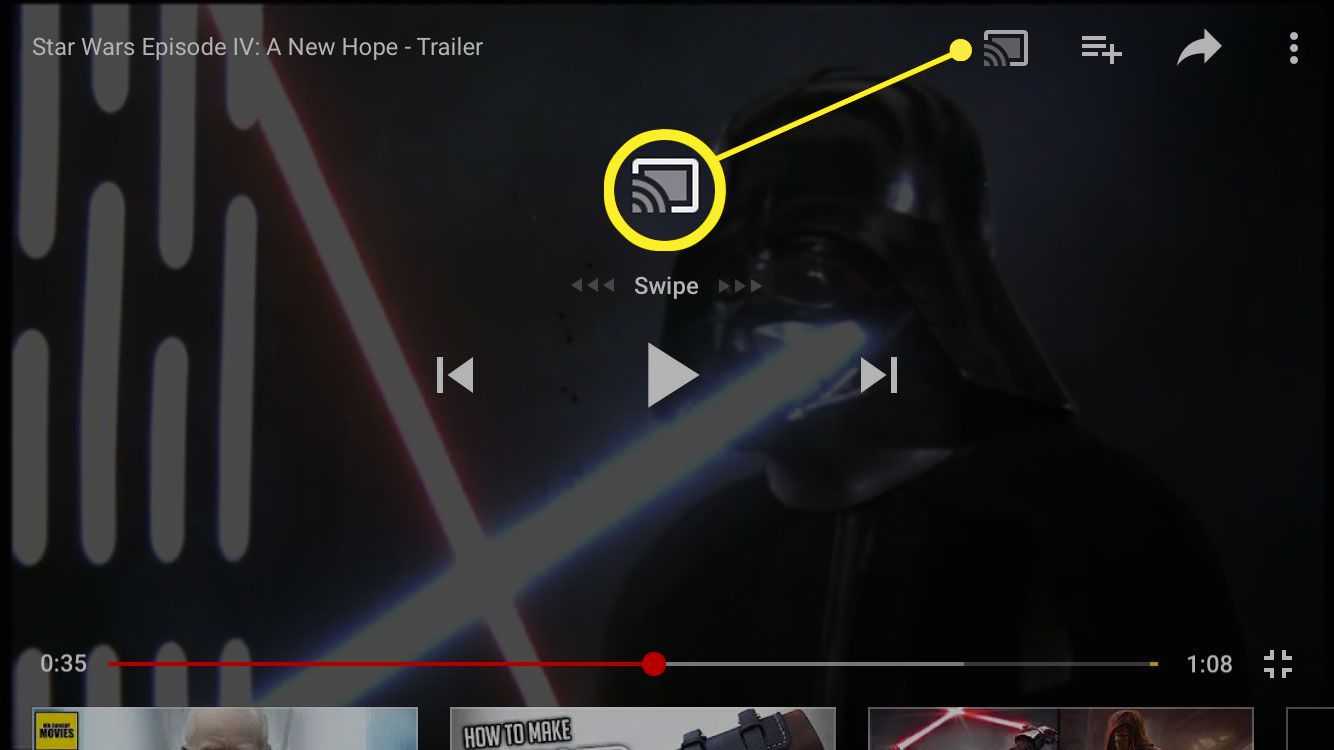Skip to the next video
The image size is (1334, 750).
[x=879, y=375]
